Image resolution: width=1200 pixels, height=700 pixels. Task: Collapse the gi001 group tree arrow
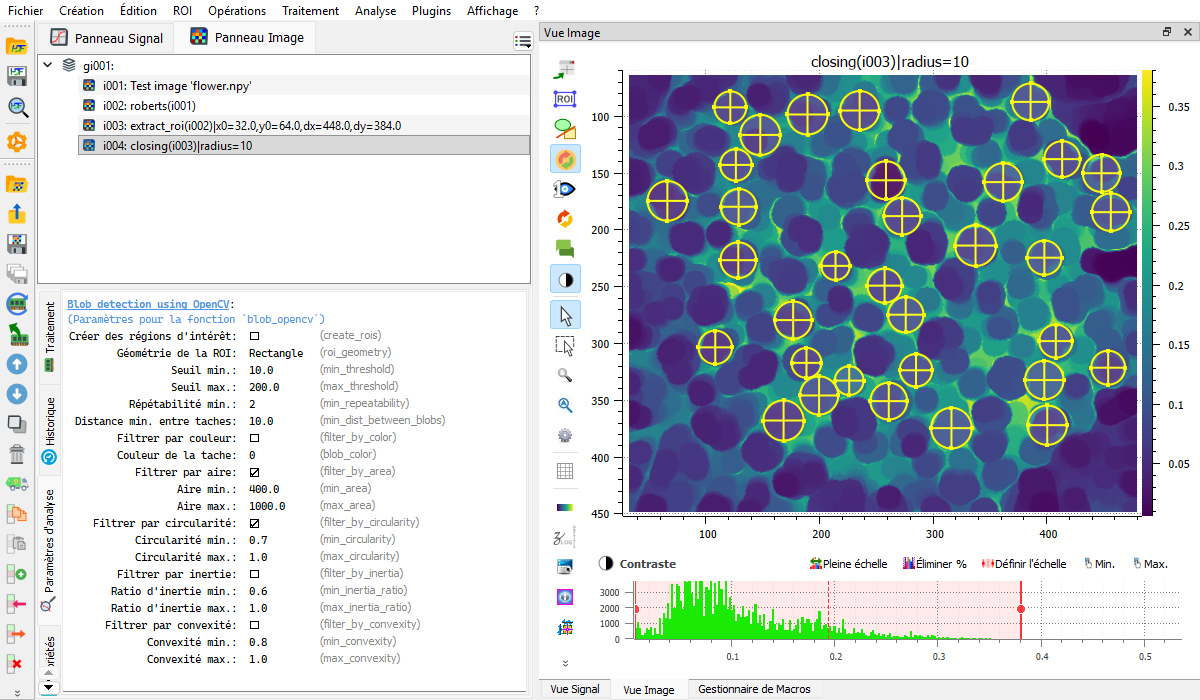[x=47, y=65]
